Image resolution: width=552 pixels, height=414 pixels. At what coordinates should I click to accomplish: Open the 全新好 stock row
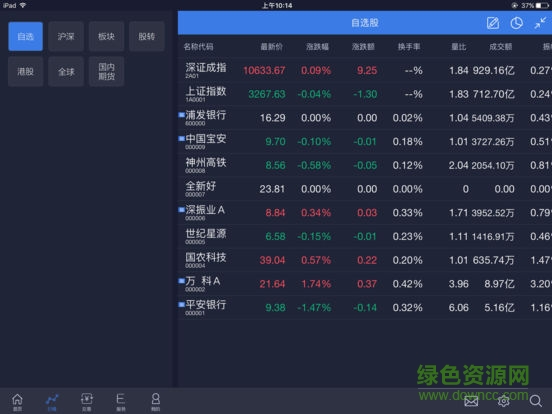click(365, 189)
